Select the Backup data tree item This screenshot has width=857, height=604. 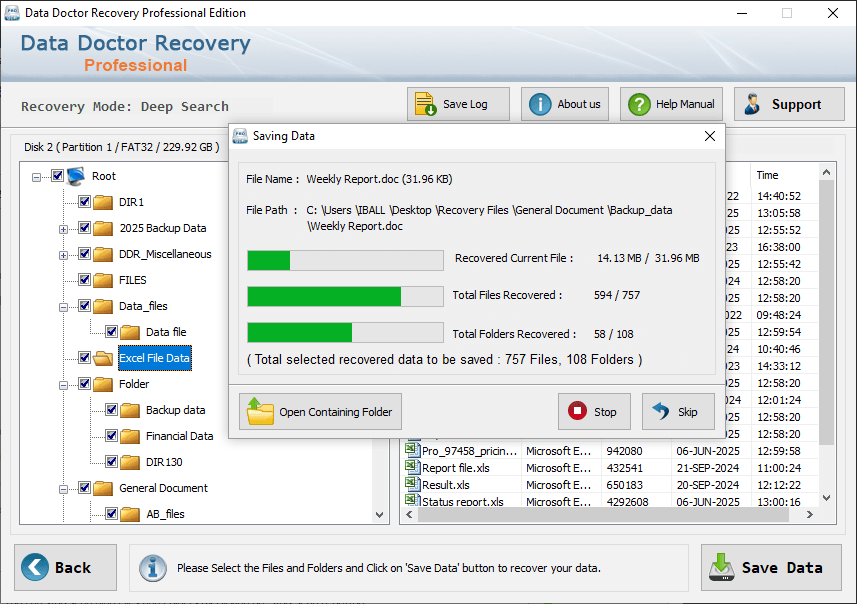[x=175, y=410]
